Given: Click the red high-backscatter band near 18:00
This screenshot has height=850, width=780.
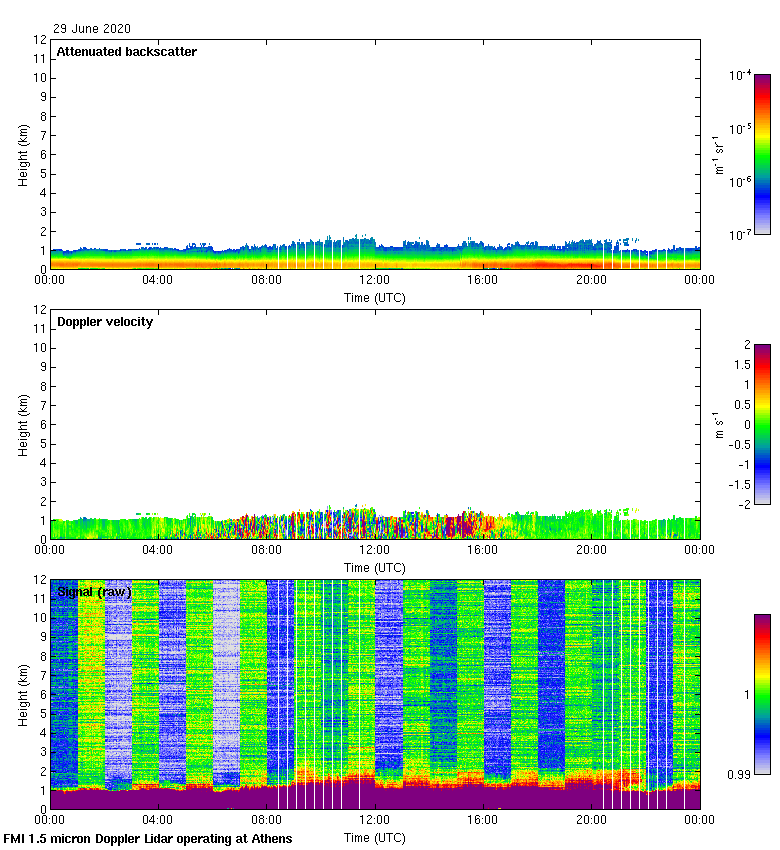Looking at the screenshot, I should (x=536, y=264).
